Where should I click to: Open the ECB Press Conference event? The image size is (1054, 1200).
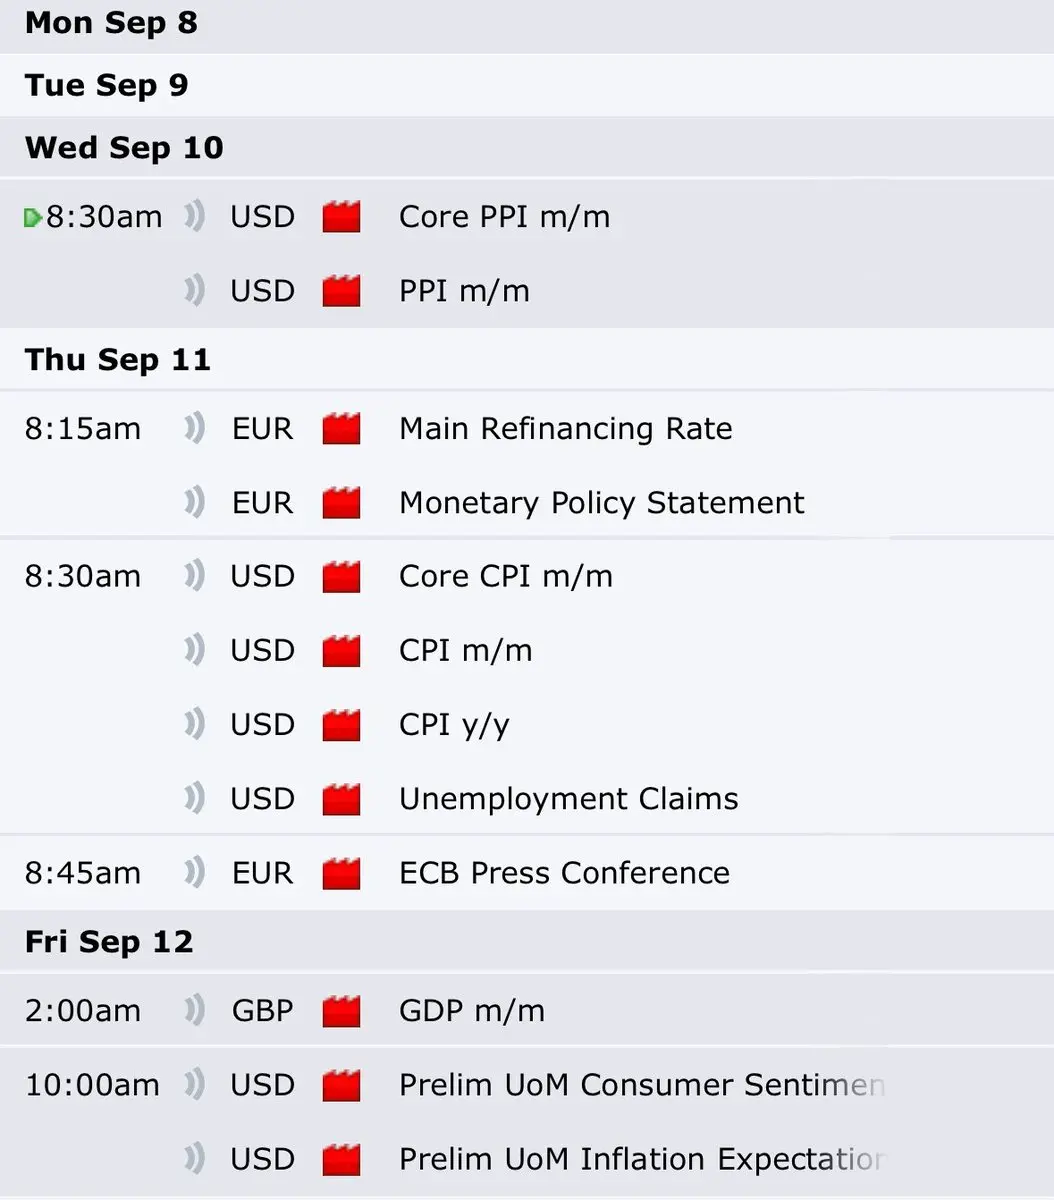click(564, 873)
